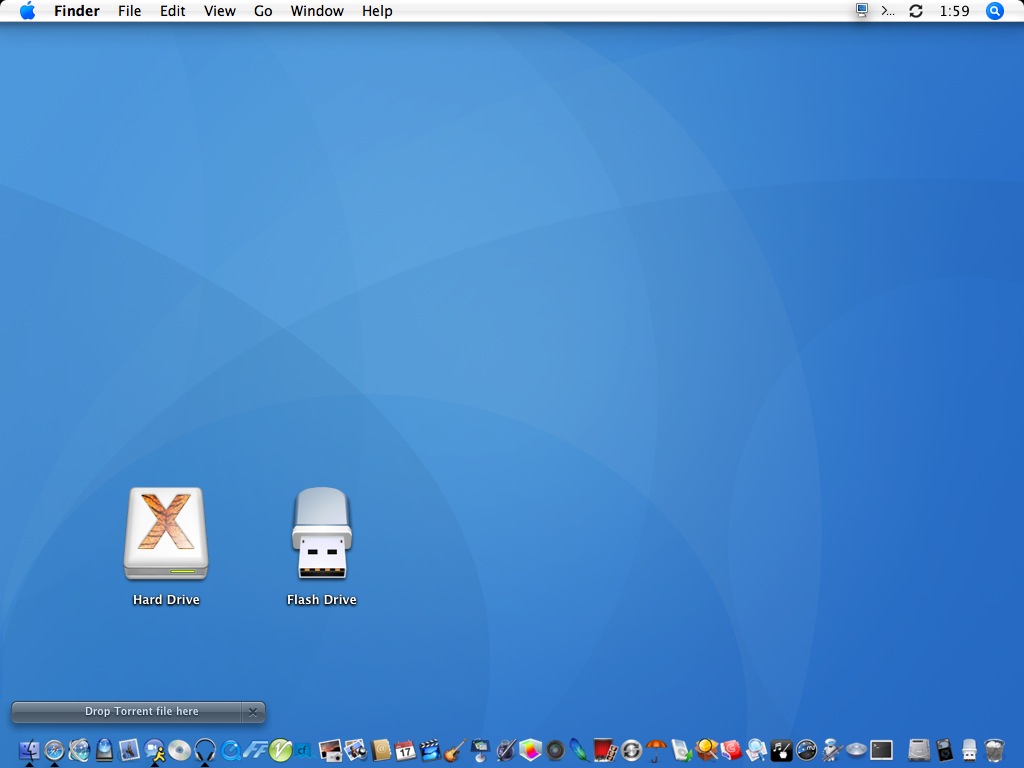1024x768 pixels.
Task: Open the Mail stamp icon in Dock
Action: click(129, 750)
